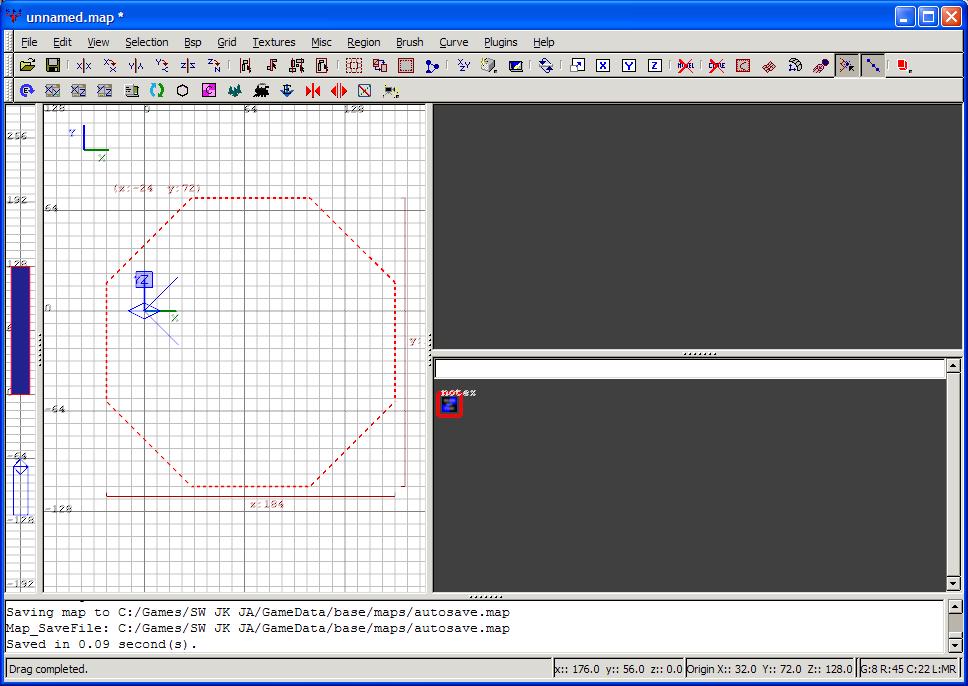Click the put caps on patch icon
Image resolution: width=968 pixels, height=686 pixels.
pyautogui.click(x=821, y=65)
